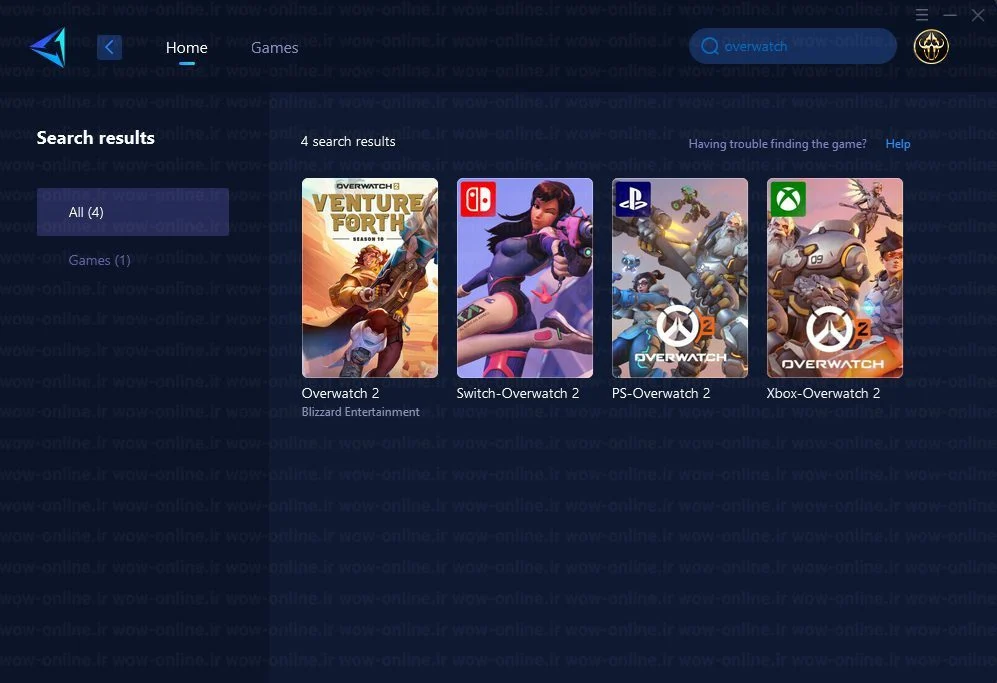Open the Xbox-Overwatch 2 cover art
This screenshot has height=683, width=997.
click(x=835, y=278)
